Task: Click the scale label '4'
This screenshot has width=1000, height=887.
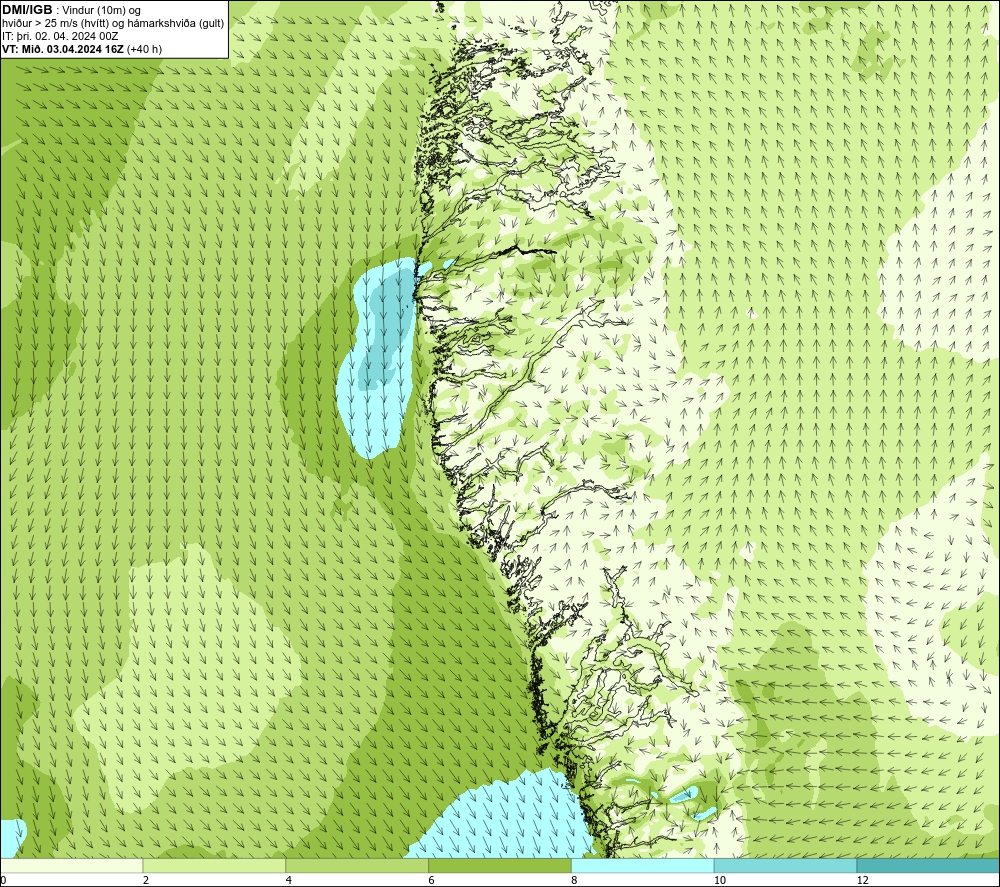Action: point(289,880)
